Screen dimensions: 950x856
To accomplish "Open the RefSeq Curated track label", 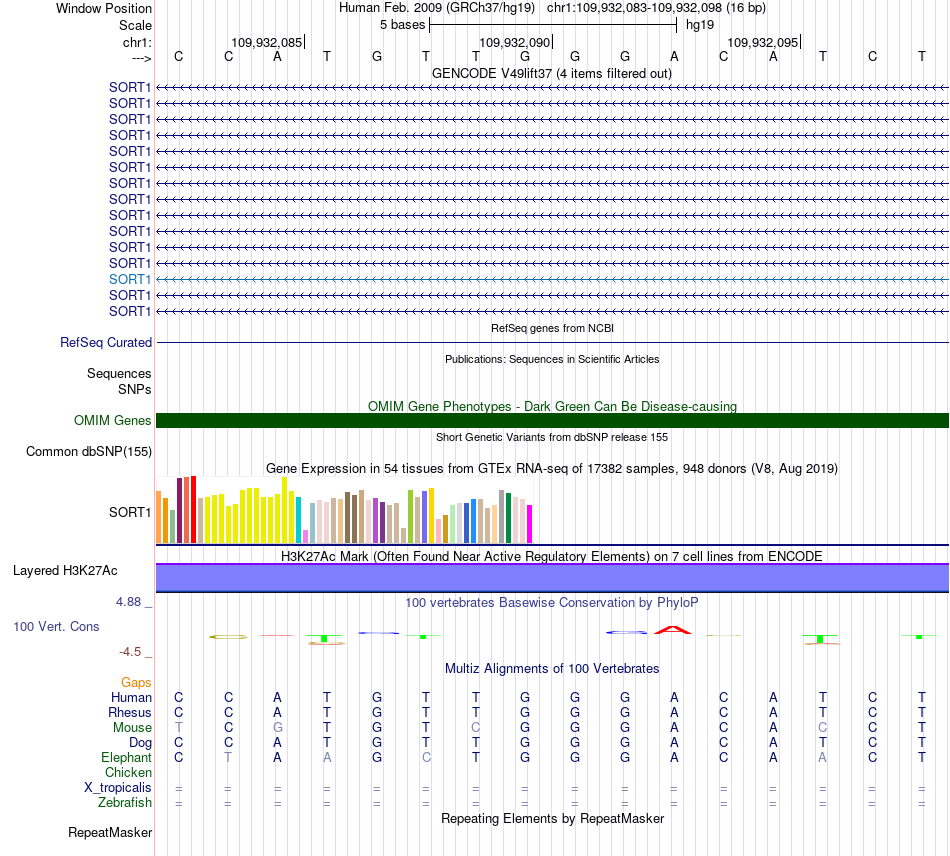I will [106, 342].
